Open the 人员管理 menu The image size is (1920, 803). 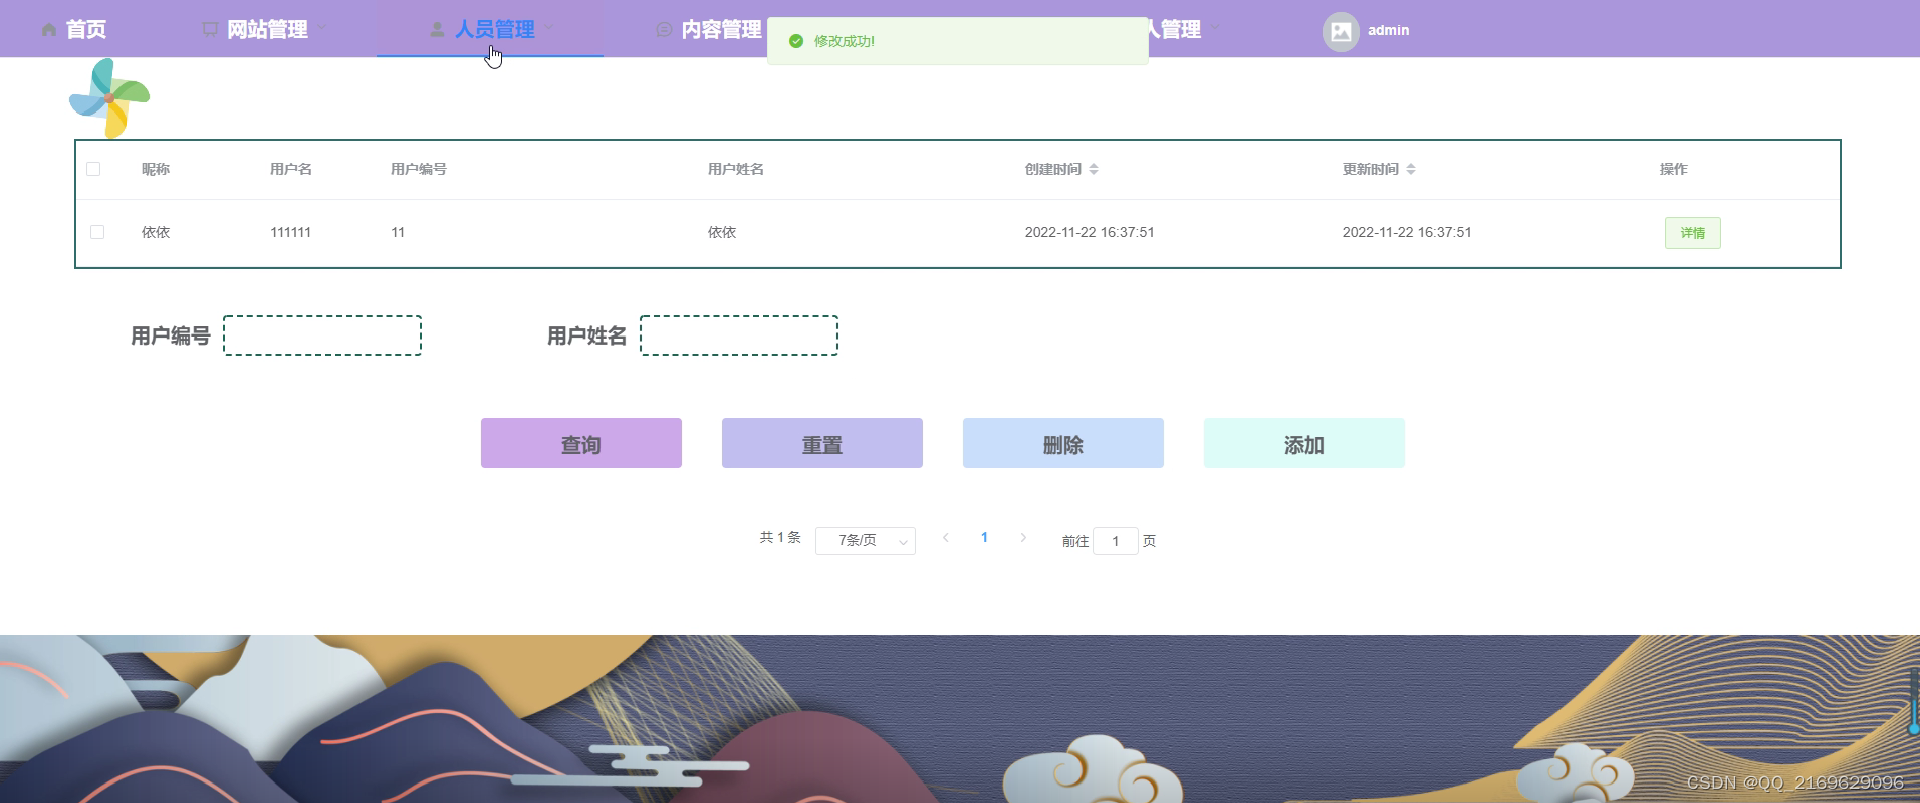(x=490, y=29)
